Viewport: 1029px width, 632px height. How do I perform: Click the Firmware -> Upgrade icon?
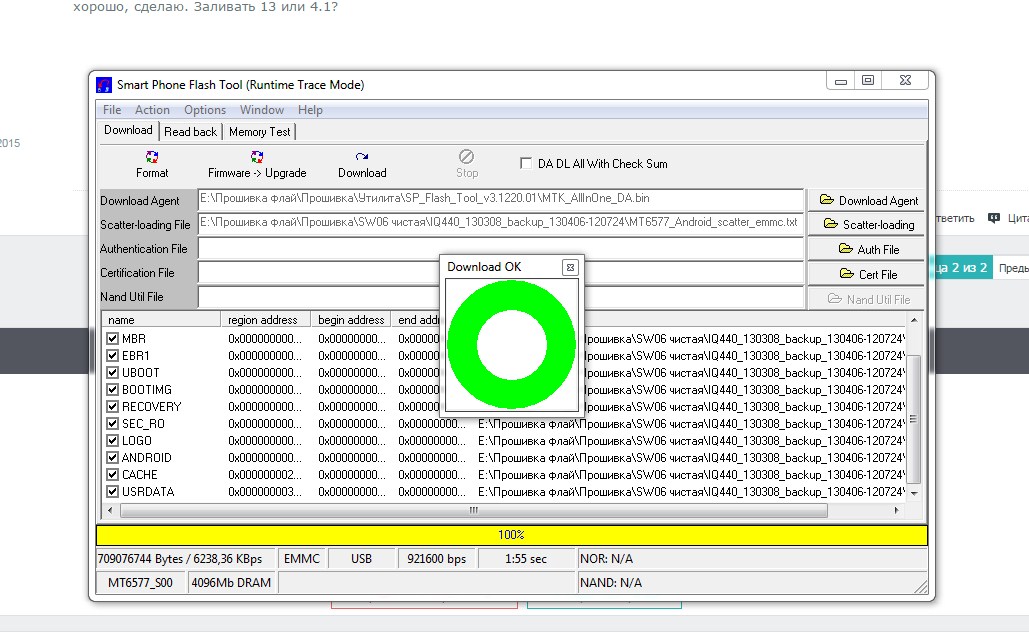click(257, 164)
